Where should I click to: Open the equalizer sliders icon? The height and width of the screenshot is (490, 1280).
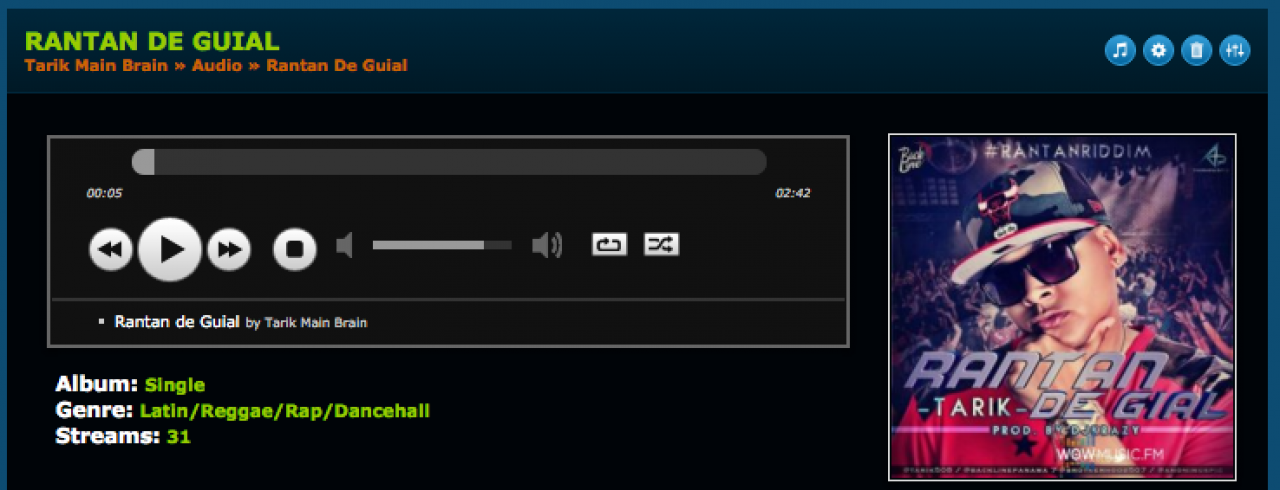point(1235,50)
